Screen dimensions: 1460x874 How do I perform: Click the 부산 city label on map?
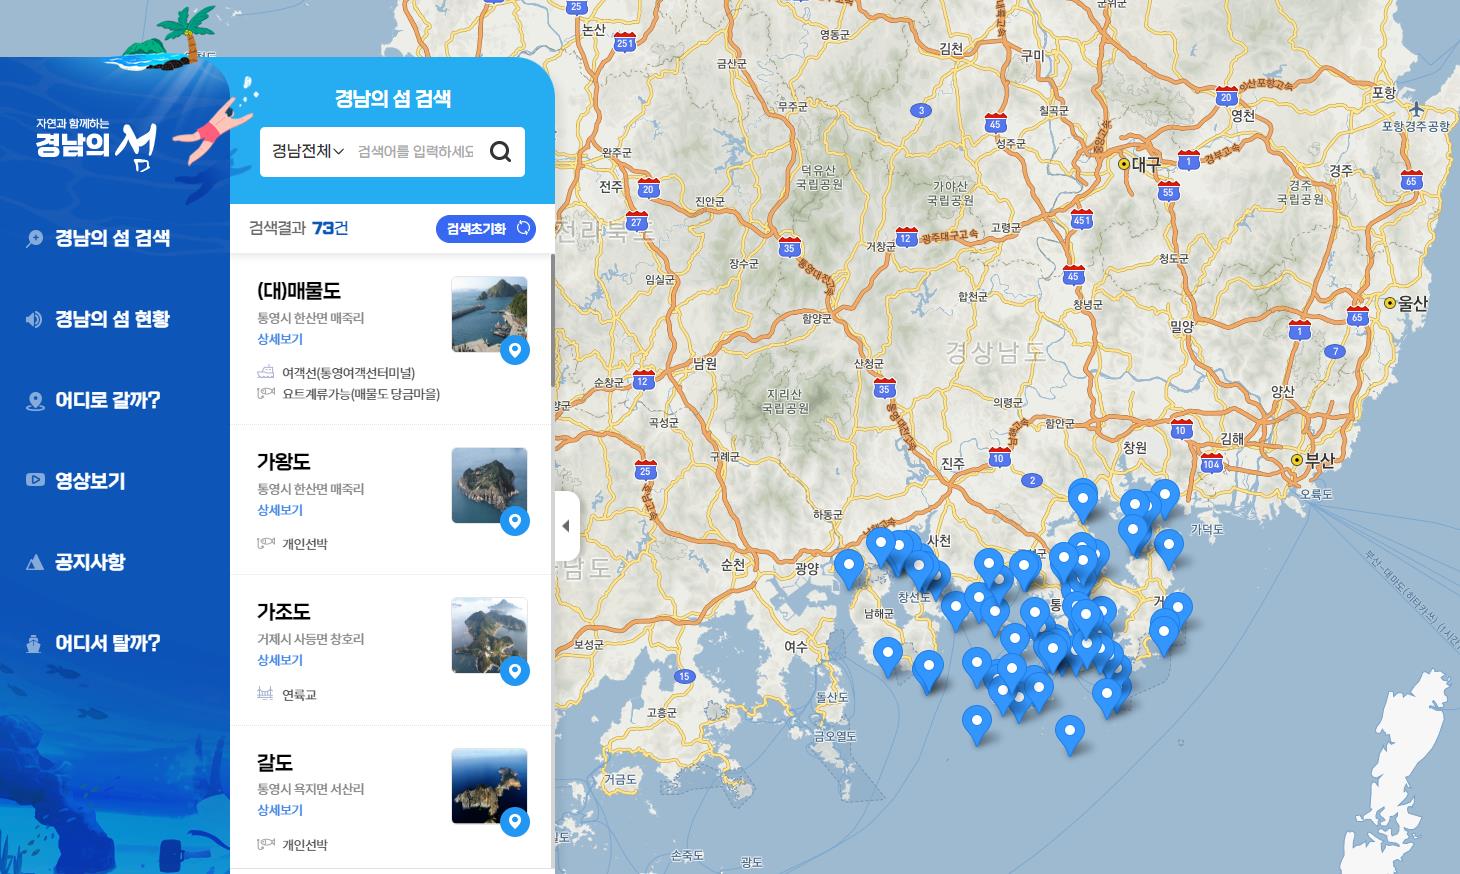1320,460
